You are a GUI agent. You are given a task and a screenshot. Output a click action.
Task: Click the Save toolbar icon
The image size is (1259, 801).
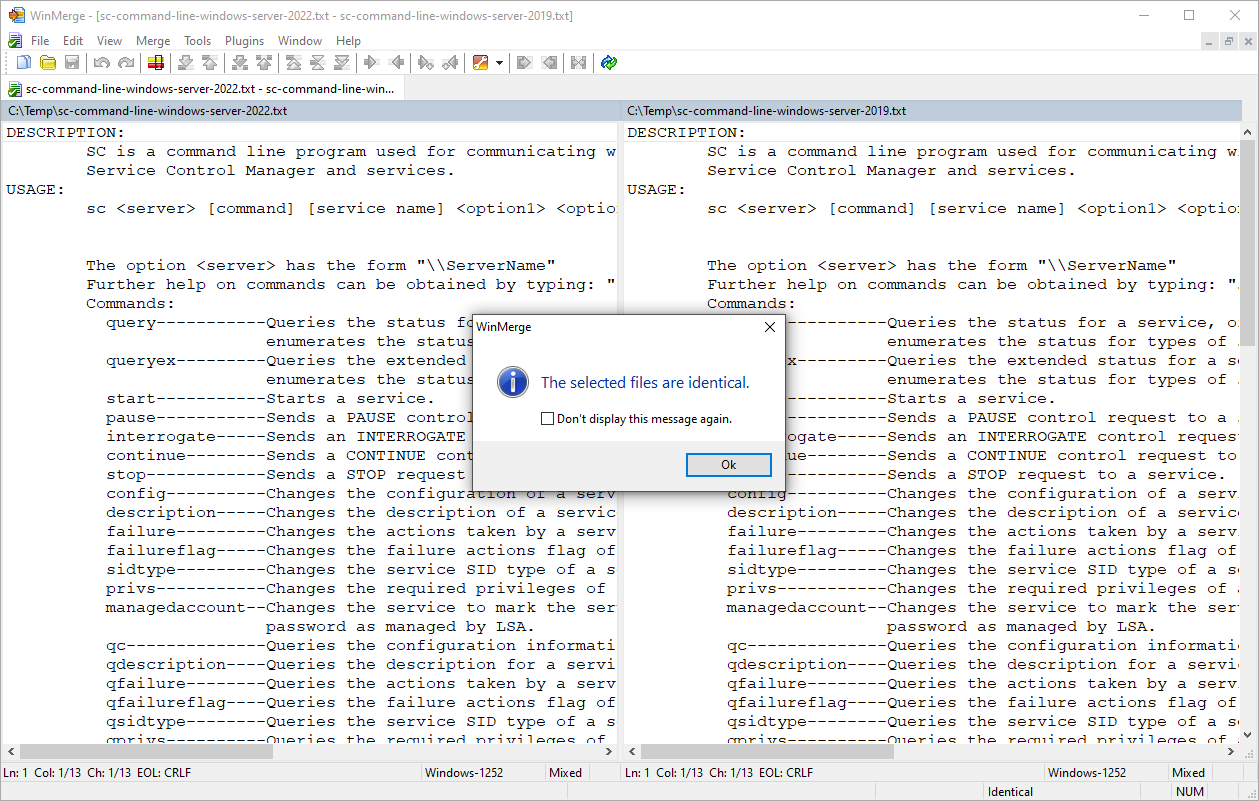tap(72, 63)
